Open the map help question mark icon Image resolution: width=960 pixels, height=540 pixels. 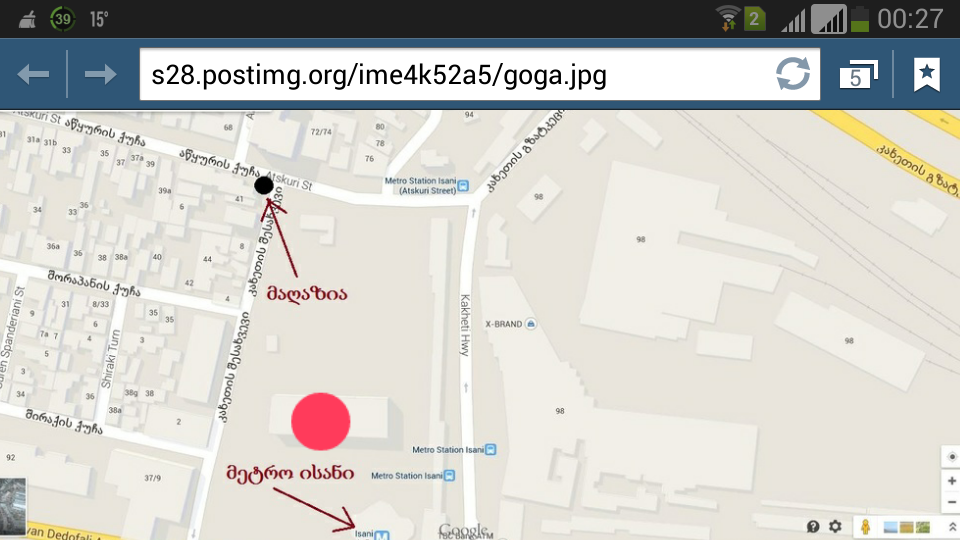pos(812,527)
